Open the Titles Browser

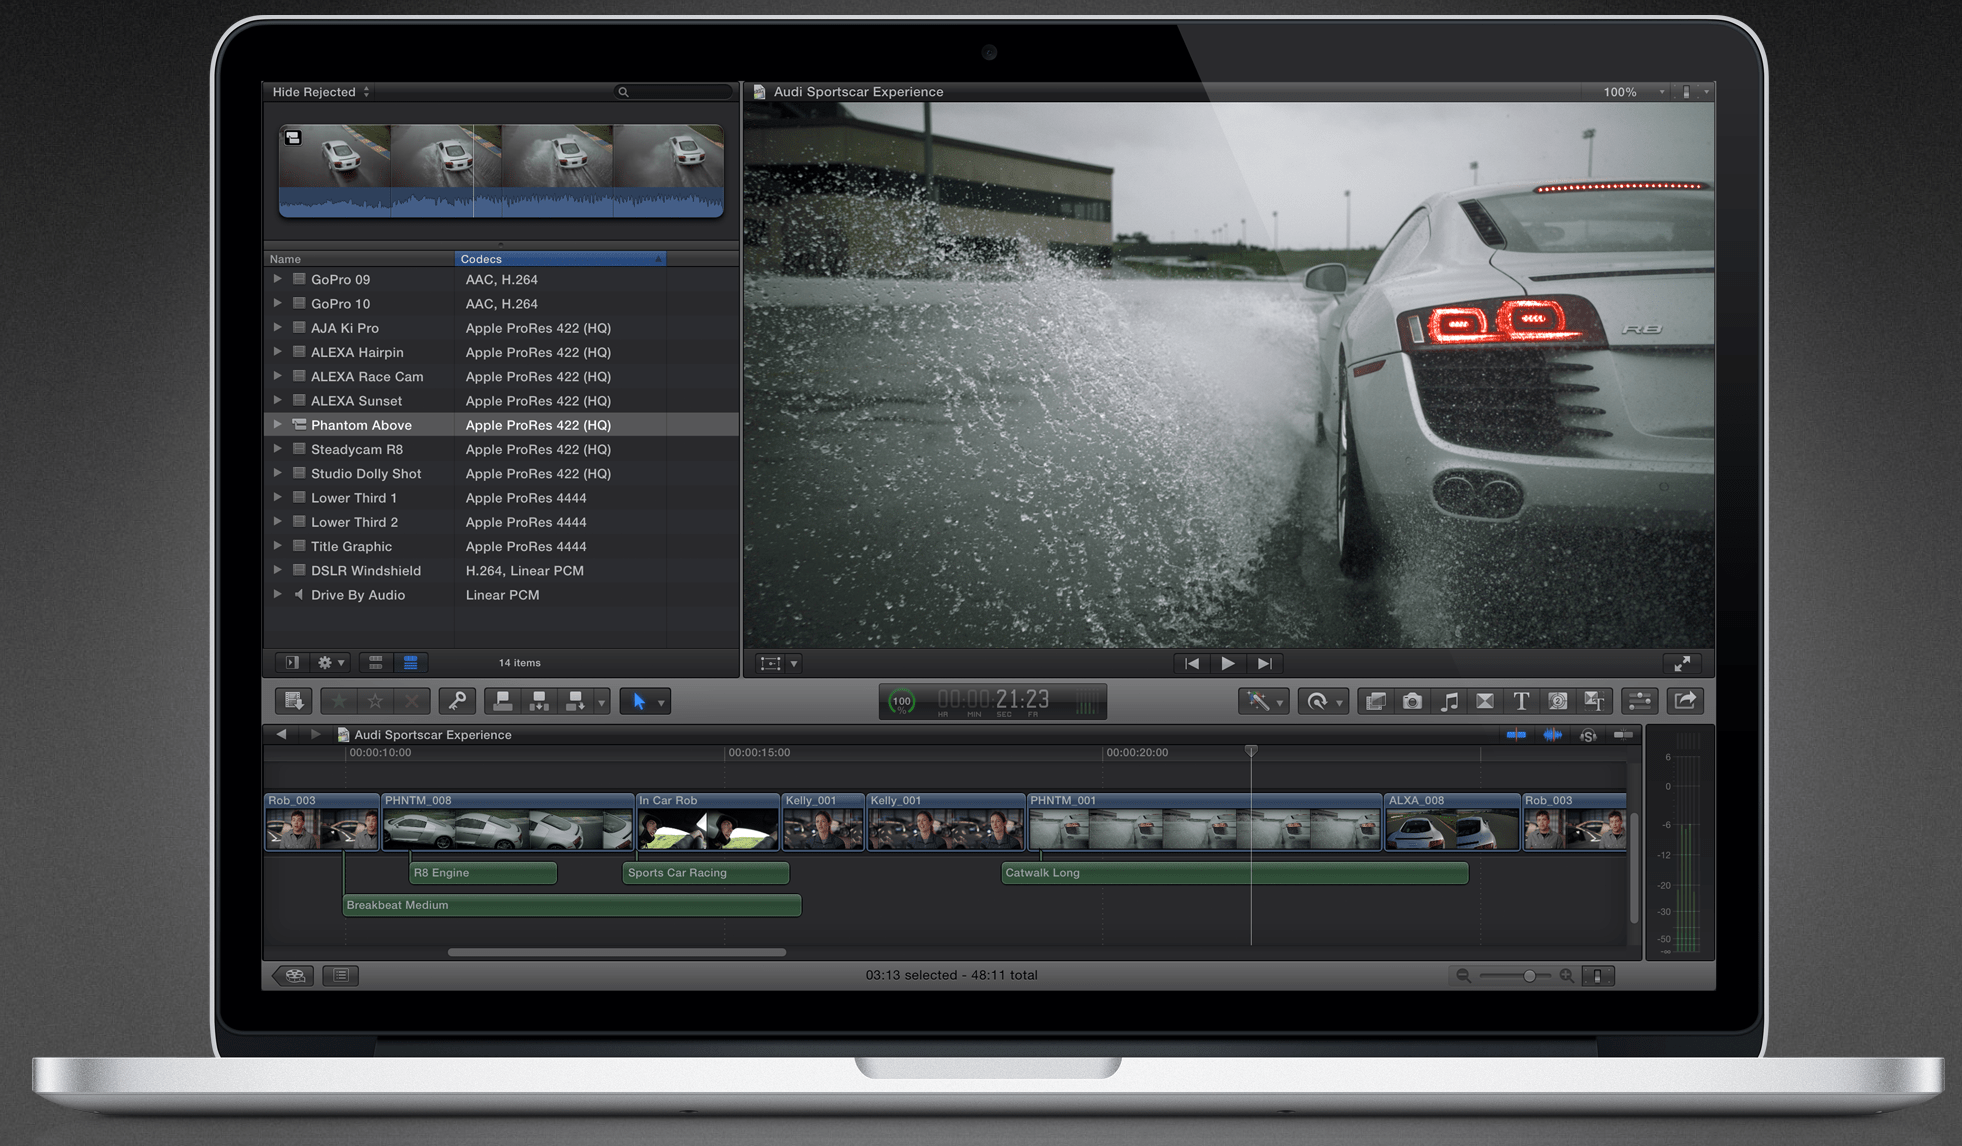click(1521, 701)
